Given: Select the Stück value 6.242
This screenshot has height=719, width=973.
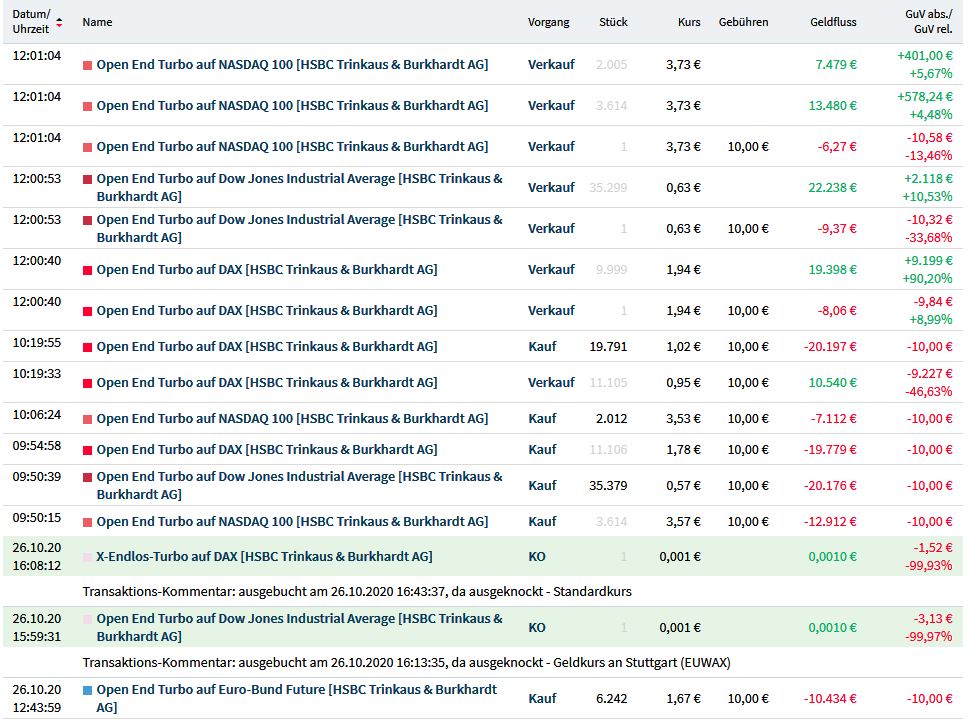Looking at the screenshot, I should coord(611,698).
